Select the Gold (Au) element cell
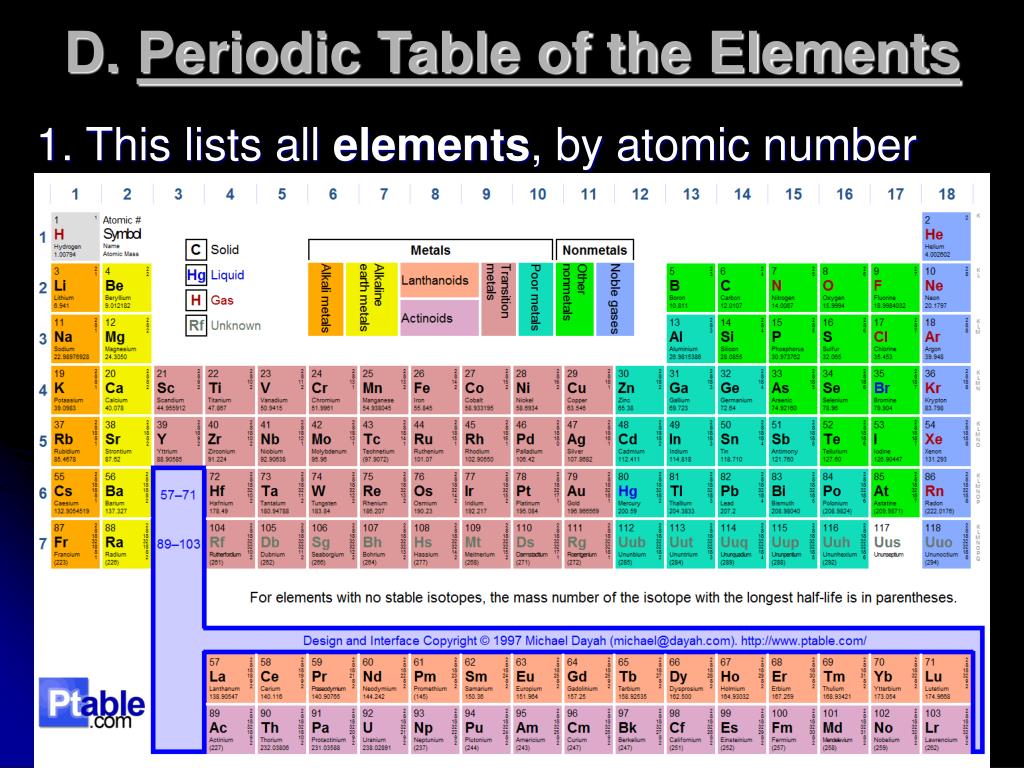The height and width of the screenshot is (768, 1024). pos(588,492)
